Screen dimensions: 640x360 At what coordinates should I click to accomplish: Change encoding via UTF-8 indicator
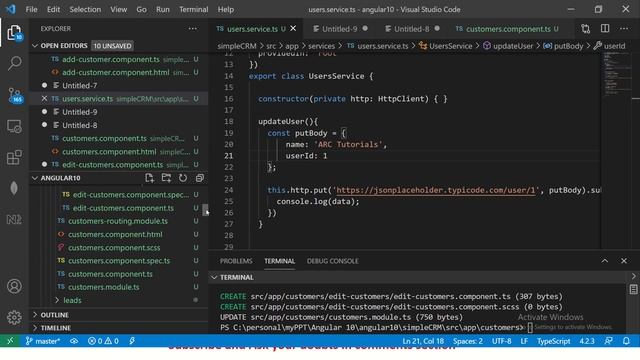(x=502, y=341)
